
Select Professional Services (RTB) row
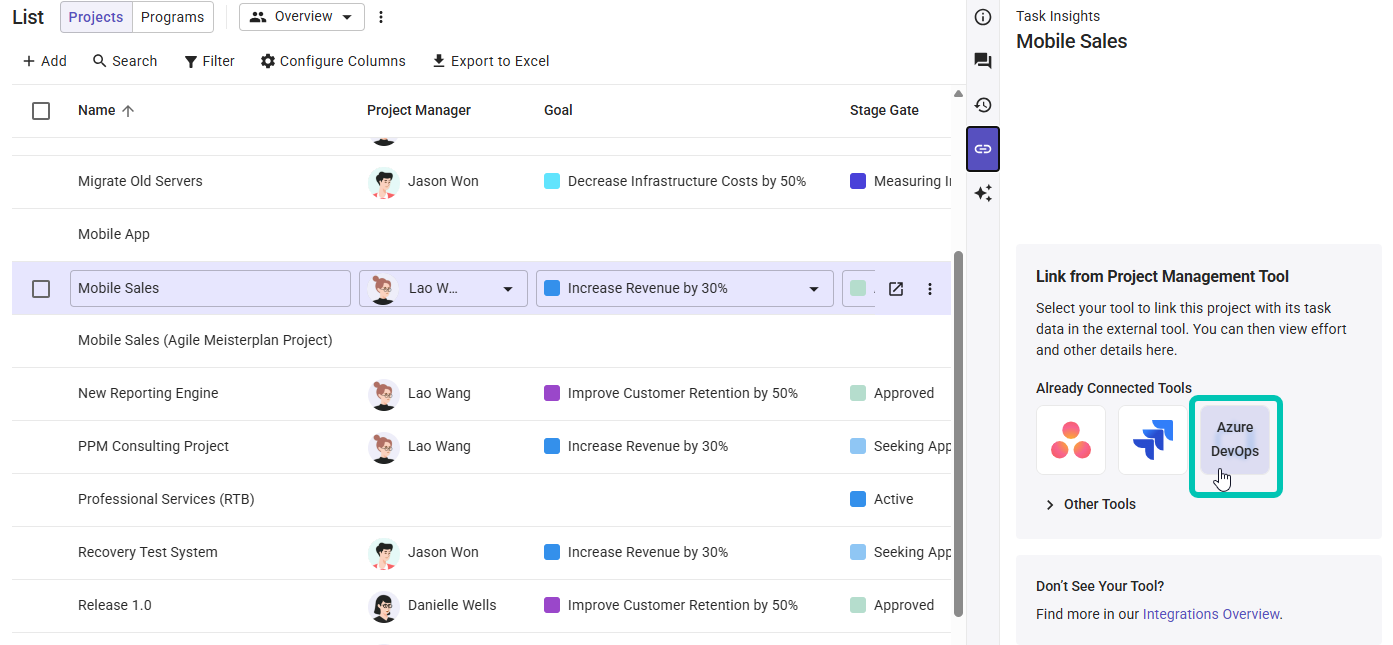pyautogui.click(x=481, y=500)
